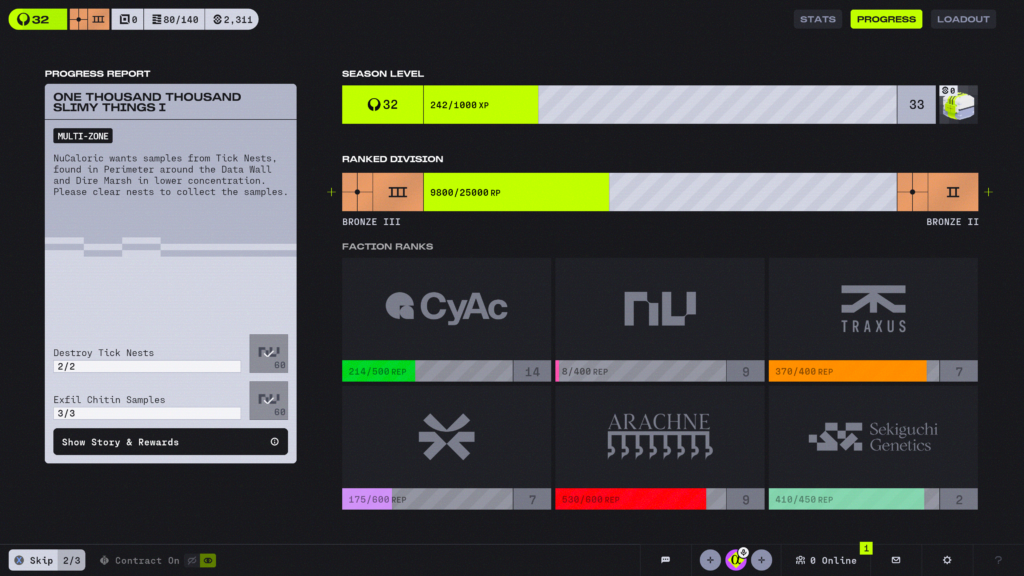Open the mail inbox icon
The height and width of the screenshot is (576, 1024).
[x=896, y=560]
